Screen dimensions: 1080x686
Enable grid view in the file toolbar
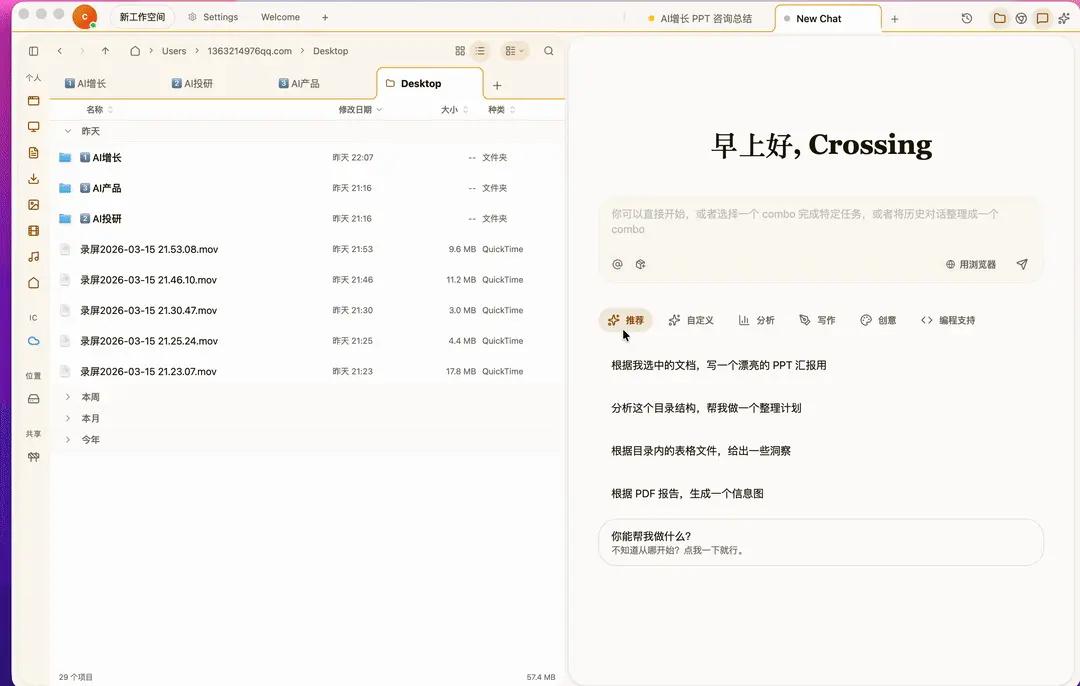(459, 50)
